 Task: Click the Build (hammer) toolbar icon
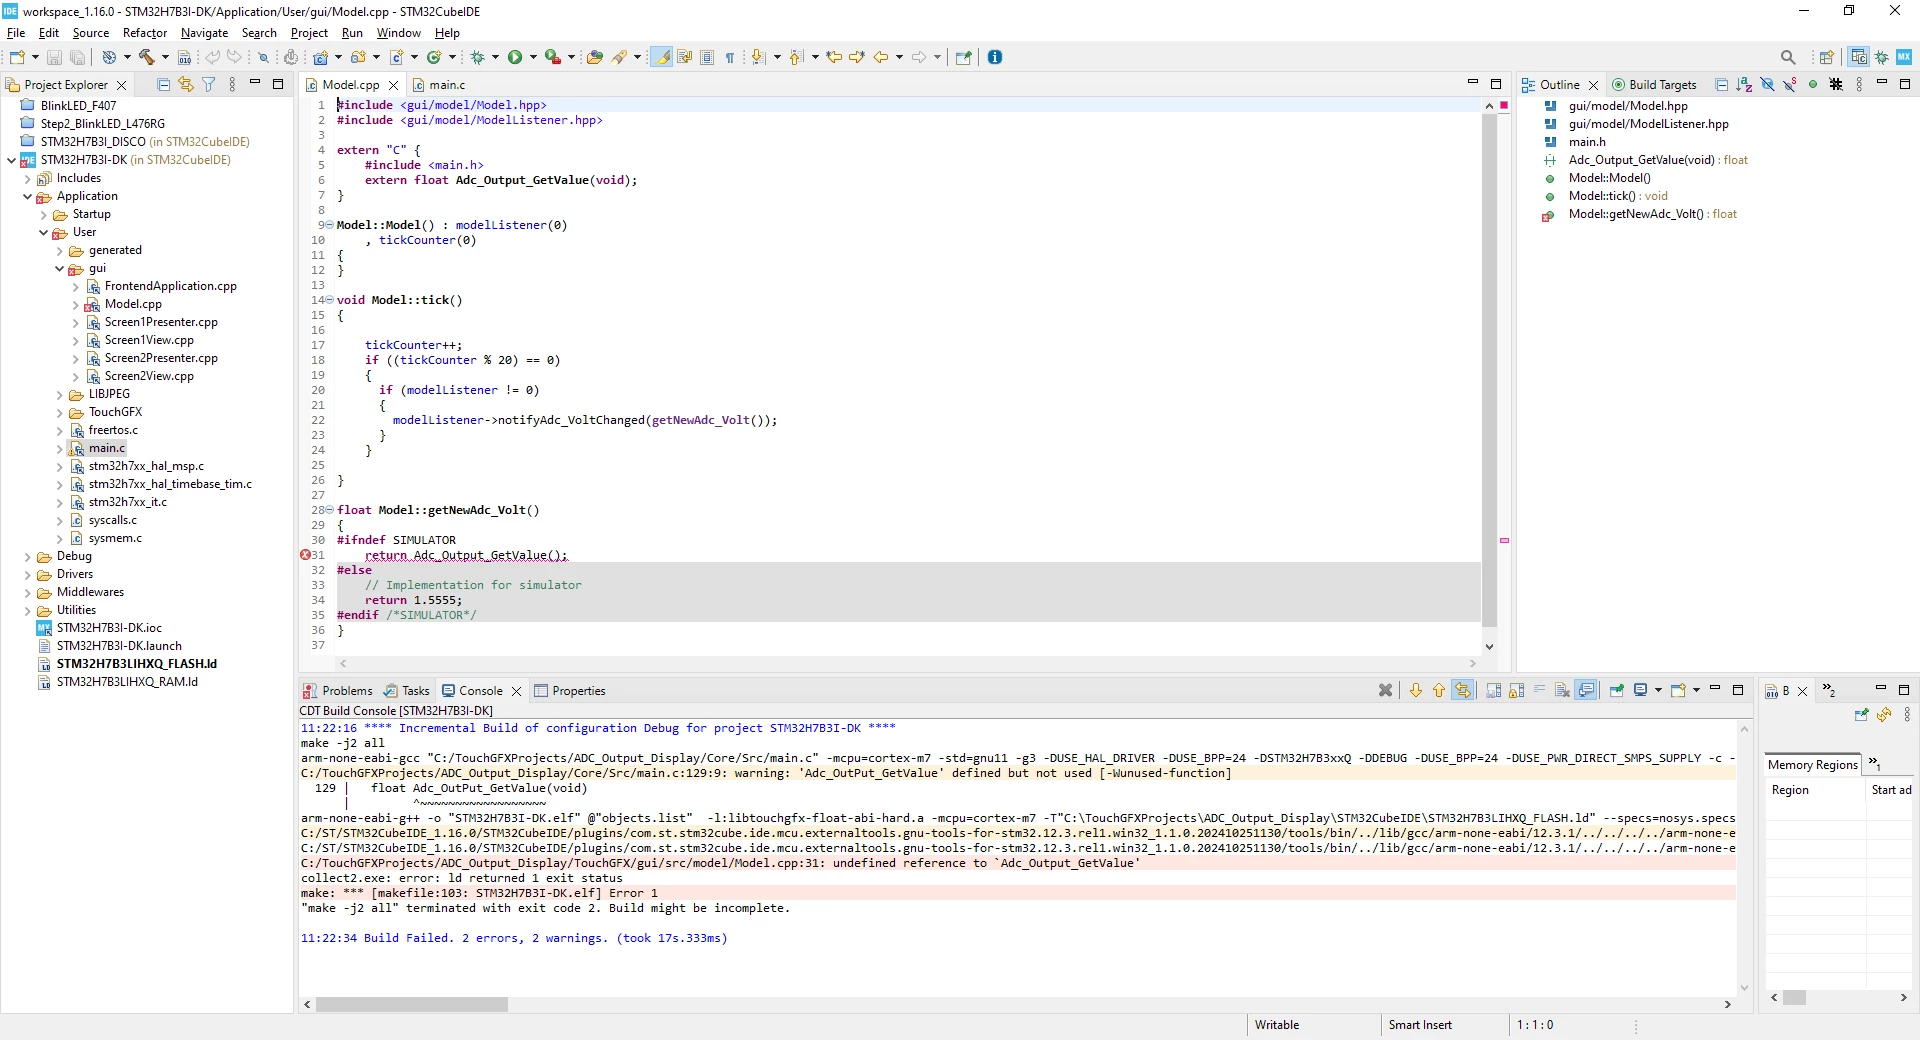click(147, 57)
